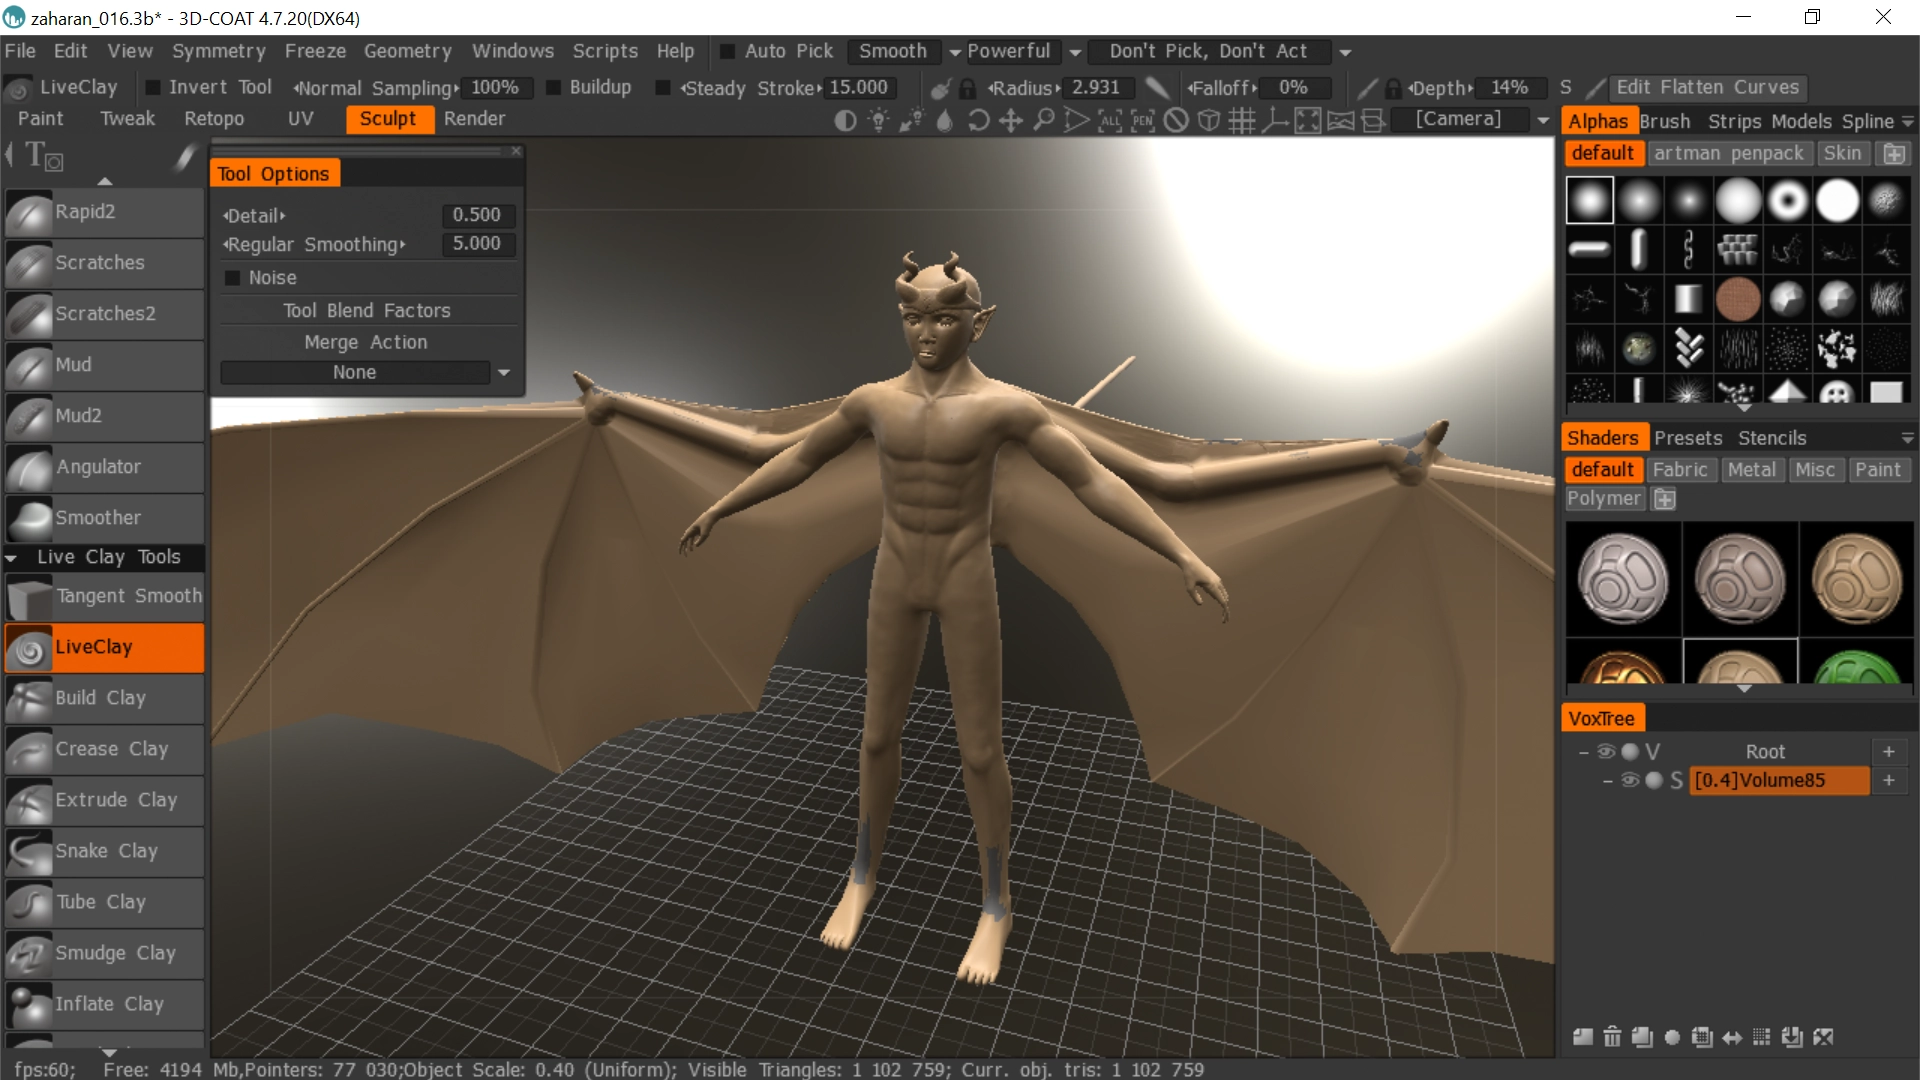Click the Tool Blend Factors button
This screenshot has height=1080, width=1920.
point(366,311)
